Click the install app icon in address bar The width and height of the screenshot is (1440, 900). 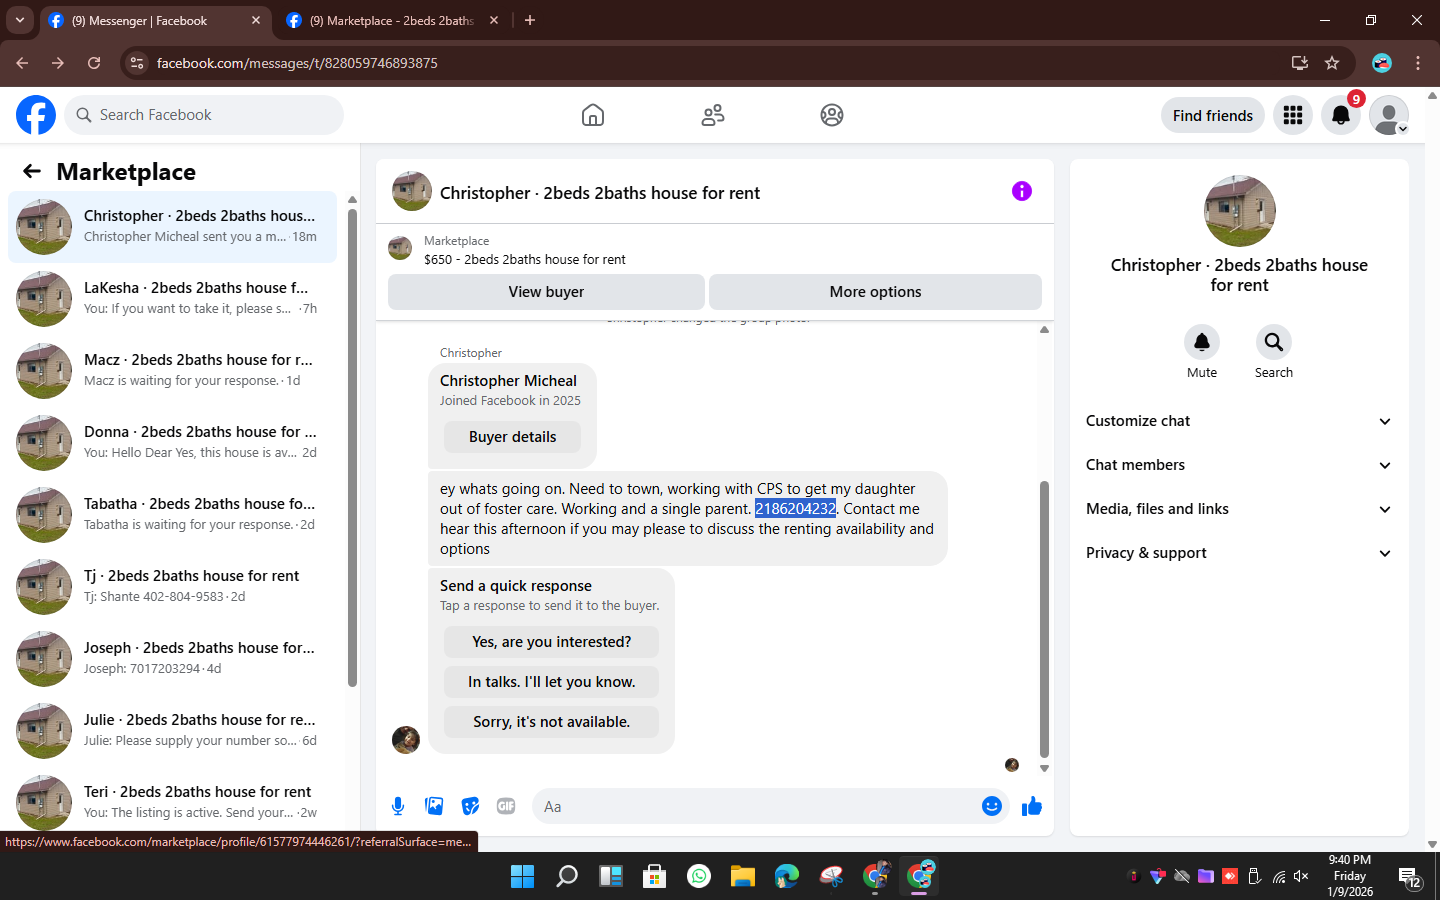coord(1300,63)
